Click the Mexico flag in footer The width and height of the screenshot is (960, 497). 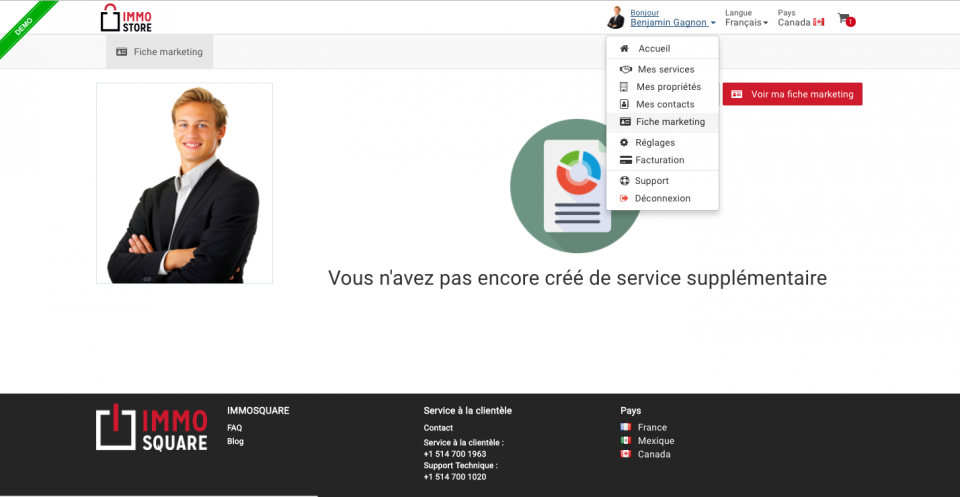(x=626, y=441)
